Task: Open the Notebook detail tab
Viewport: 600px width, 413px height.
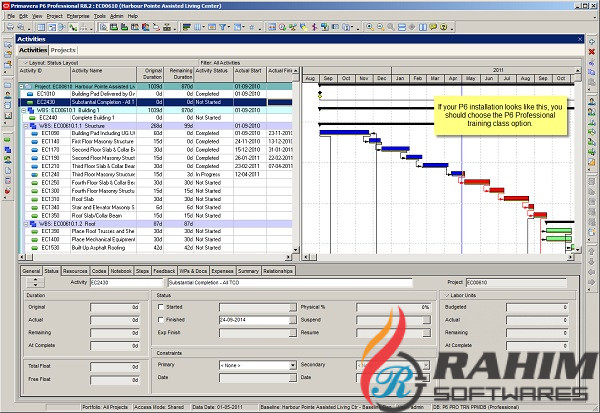Action: click(121, 271)
